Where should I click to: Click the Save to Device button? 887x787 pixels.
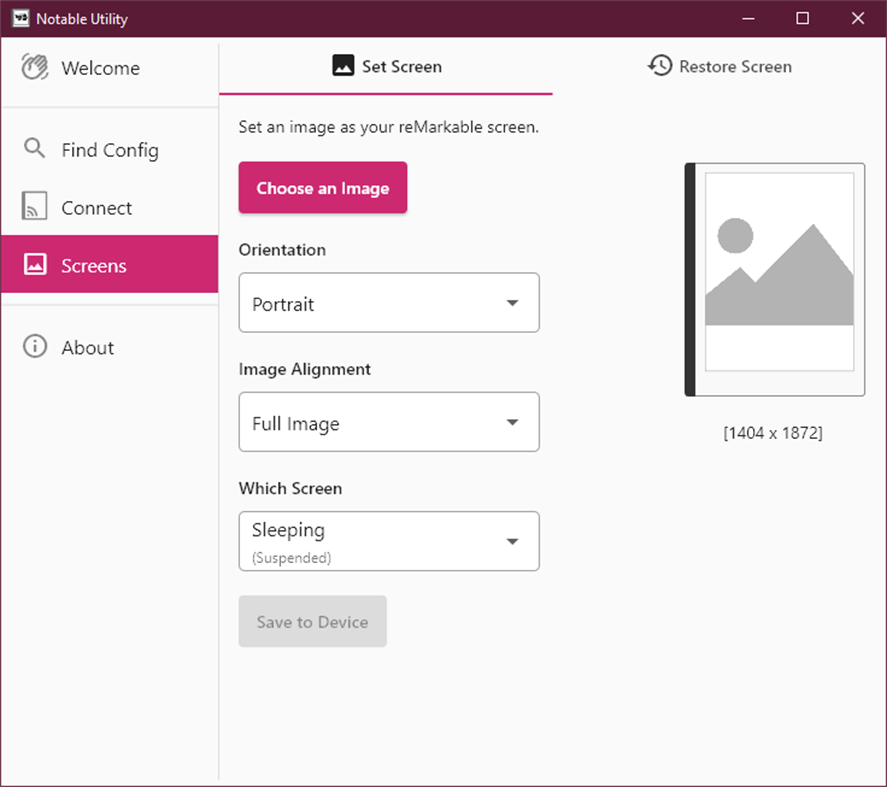pos(312,621)
